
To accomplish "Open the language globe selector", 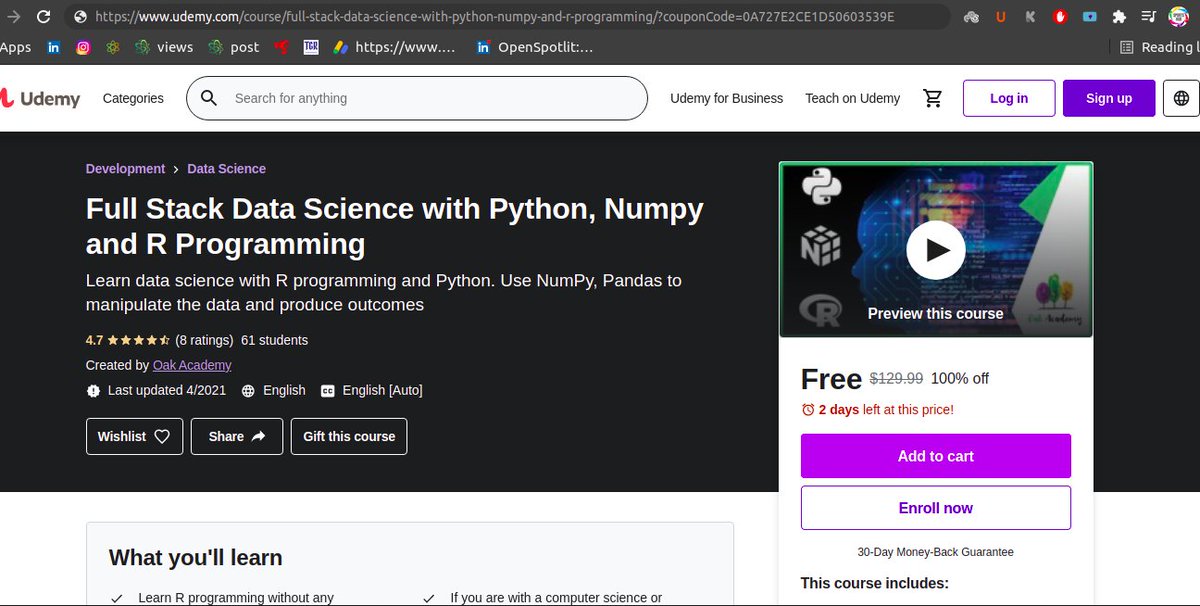I will pos(1182,98).
